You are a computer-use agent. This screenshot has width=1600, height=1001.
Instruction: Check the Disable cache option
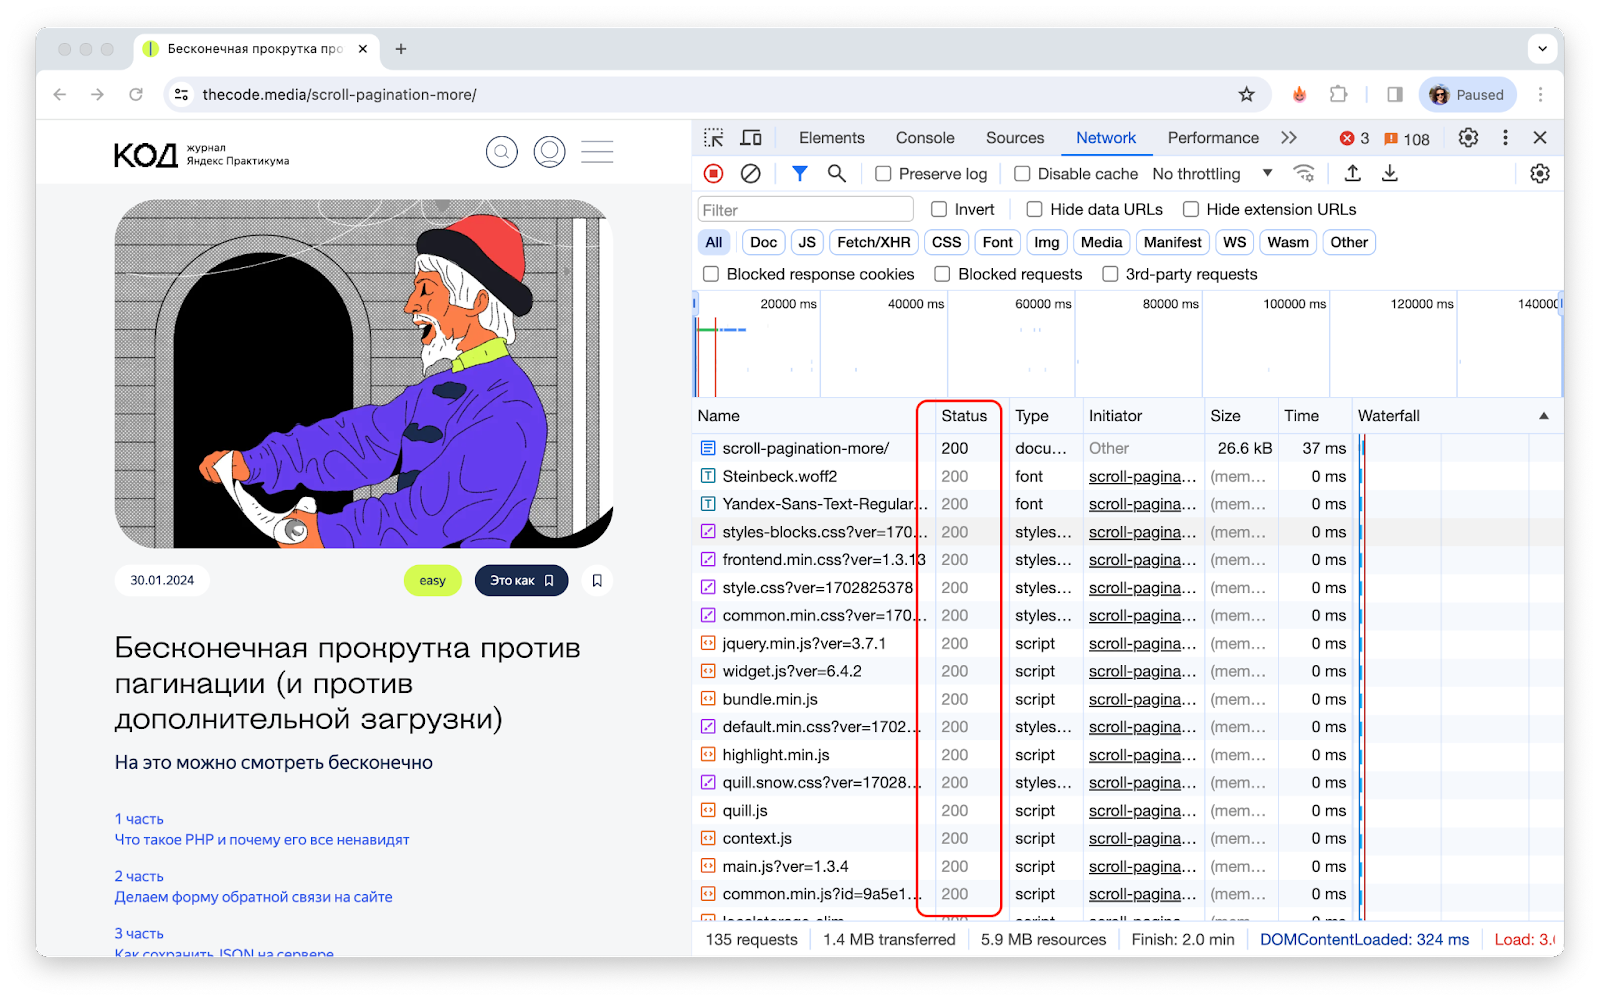[x=1022, y=174]
